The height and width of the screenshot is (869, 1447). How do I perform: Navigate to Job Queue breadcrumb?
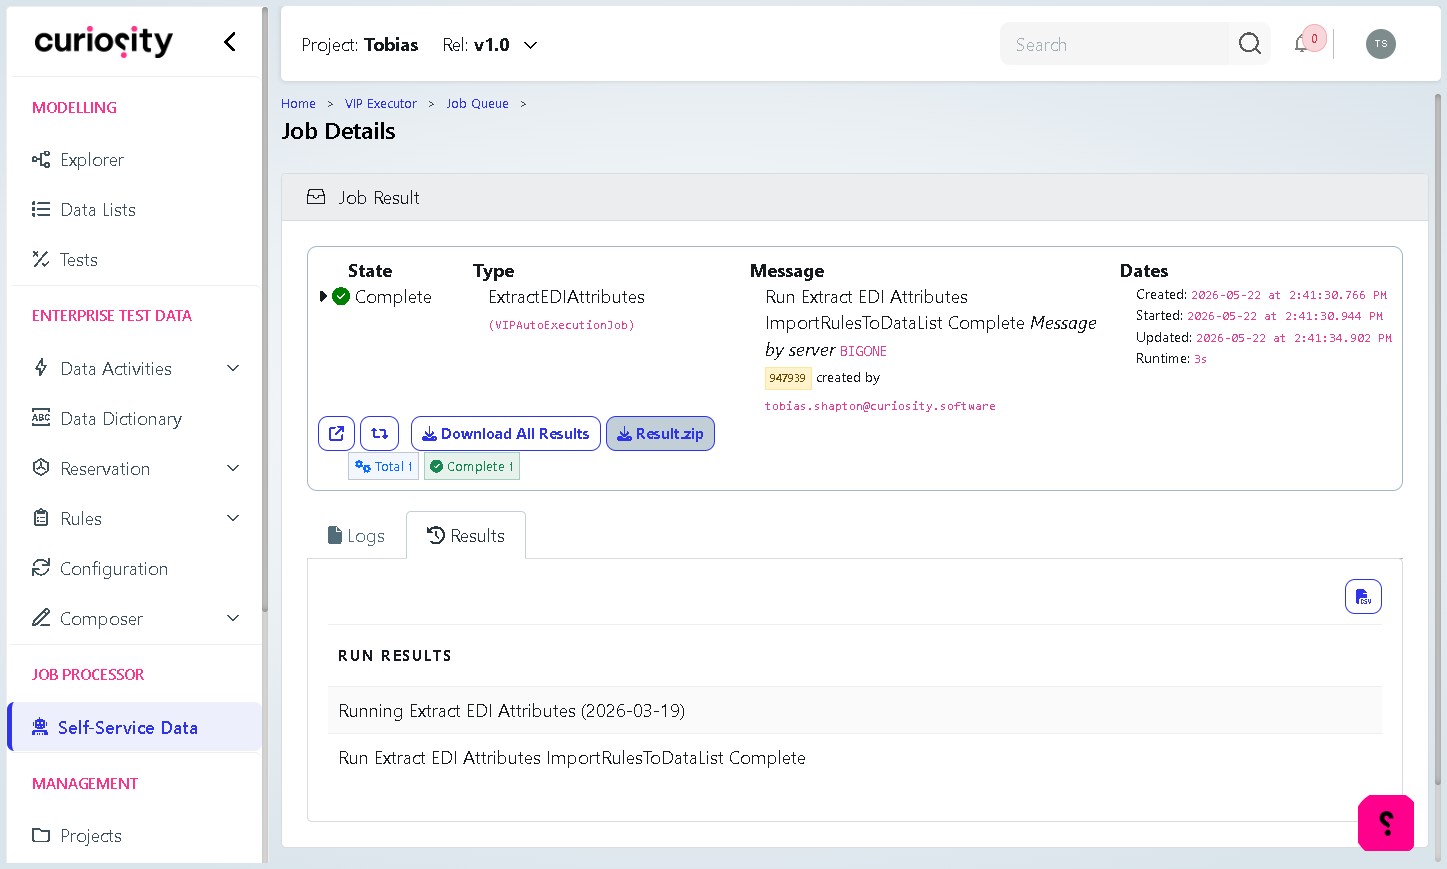coord(478,104)
